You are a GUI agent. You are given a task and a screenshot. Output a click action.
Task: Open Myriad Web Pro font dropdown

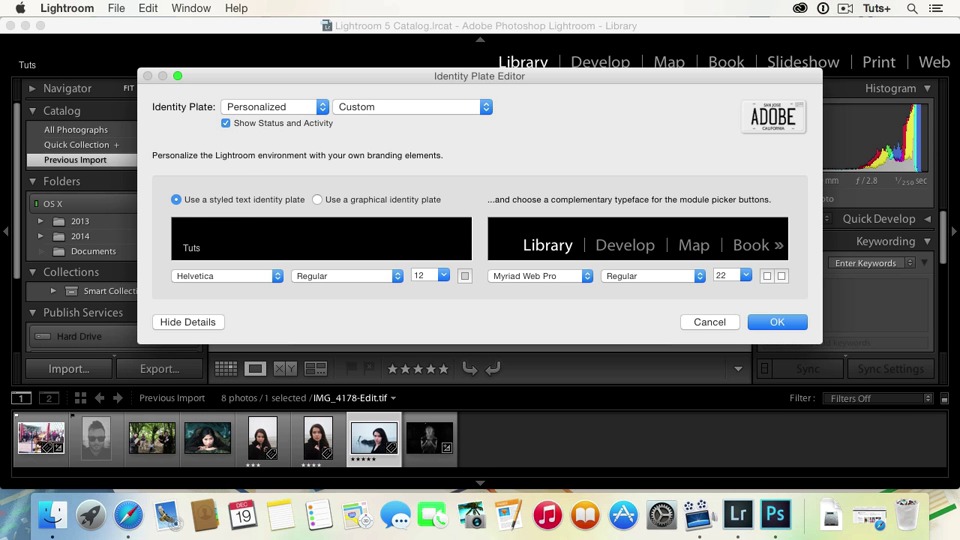click(x=541, y=276)
